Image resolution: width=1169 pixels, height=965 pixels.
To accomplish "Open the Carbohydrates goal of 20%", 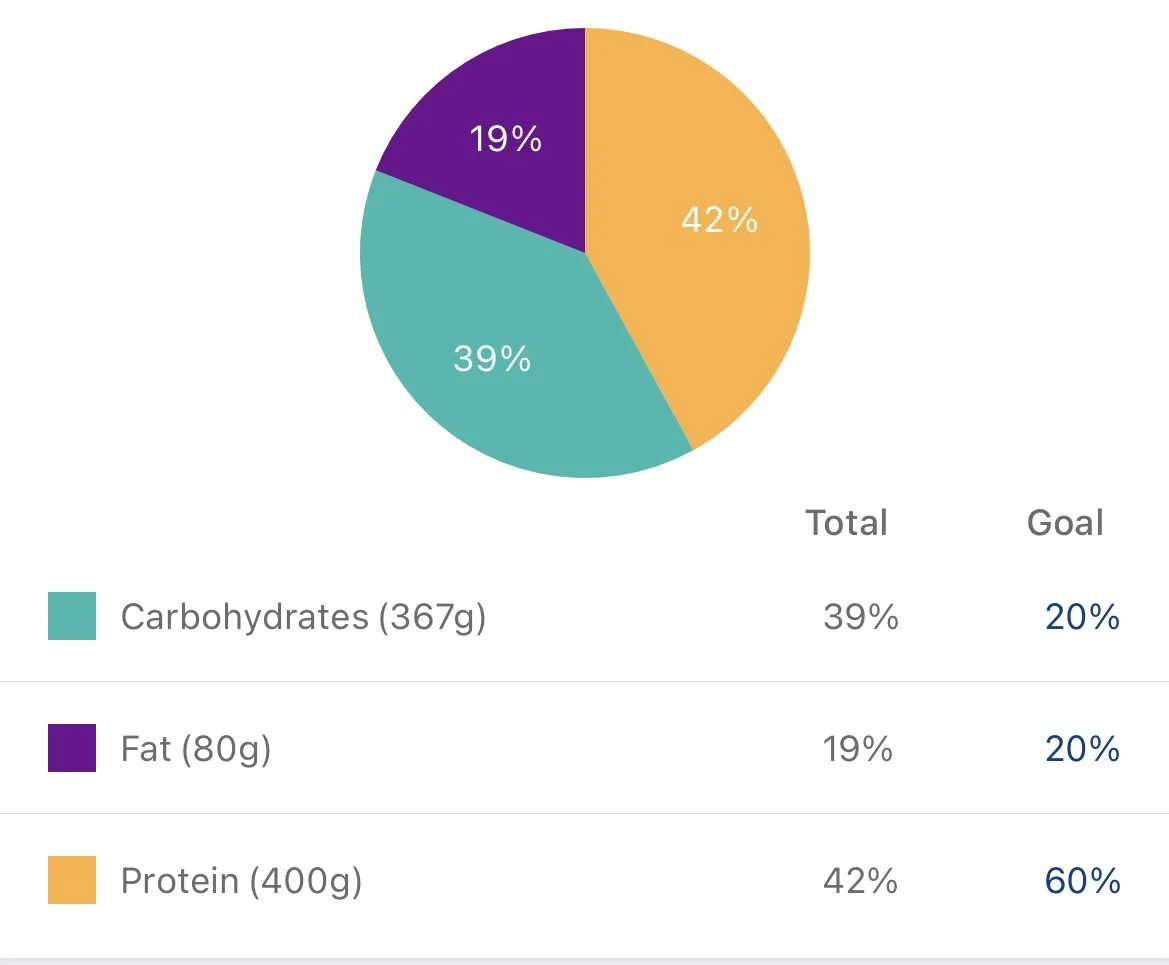I will pyautogui.click(x=1082, y=617).
